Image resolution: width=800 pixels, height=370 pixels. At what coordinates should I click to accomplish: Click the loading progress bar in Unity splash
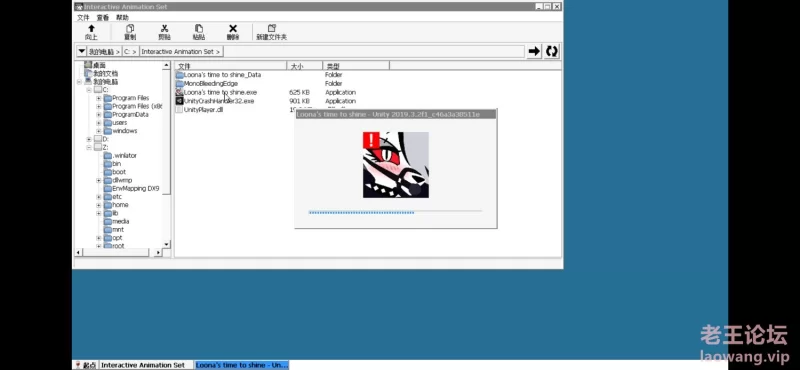pyautogui.click(x=395, y=212)
